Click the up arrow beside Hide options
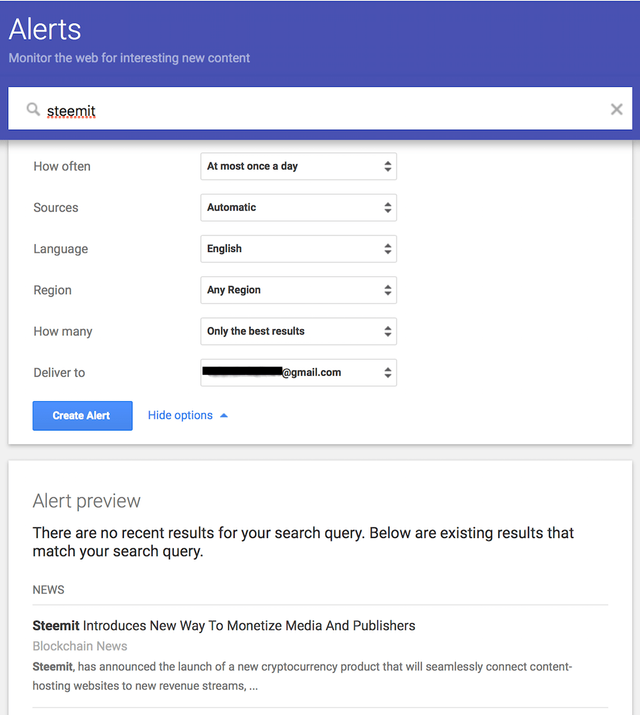The image size is (640, 715). point(224,415)
